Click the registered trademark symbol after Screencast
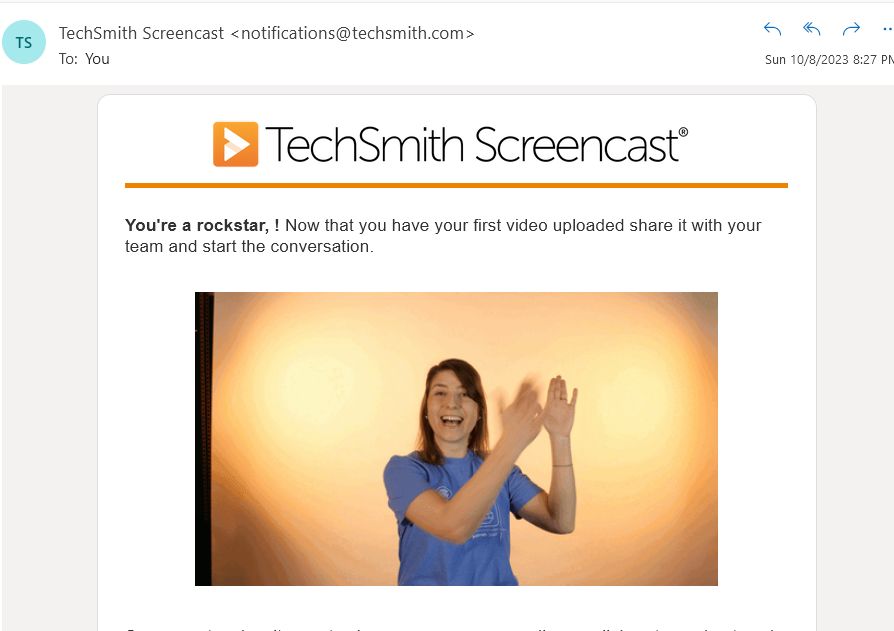Image resolution: width=894 pixels, height=631 pixels. [x=684, y=132]
